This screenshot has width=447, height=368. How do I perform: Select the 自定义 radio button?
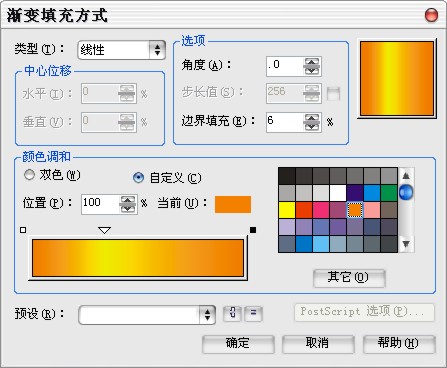[x=138, y=177]
